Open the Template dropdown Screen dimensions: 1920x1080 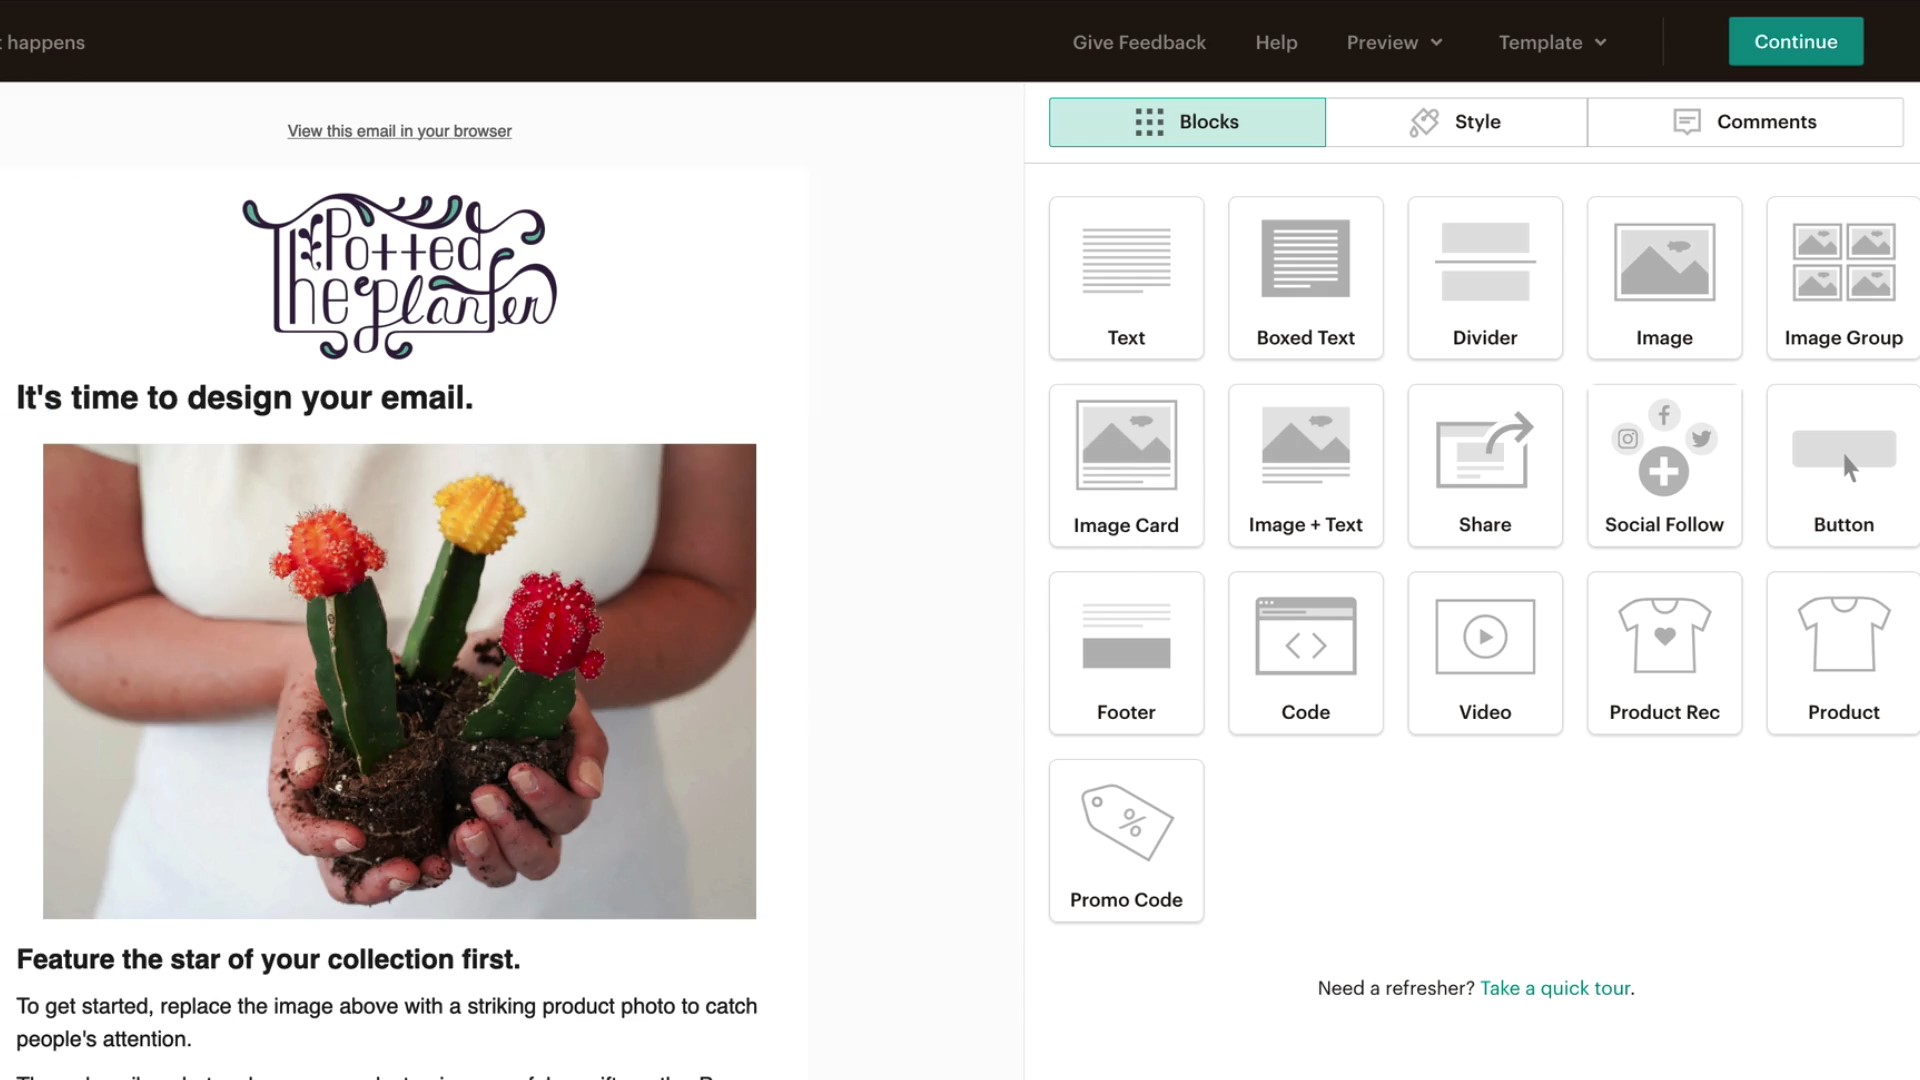[1550, 42]
